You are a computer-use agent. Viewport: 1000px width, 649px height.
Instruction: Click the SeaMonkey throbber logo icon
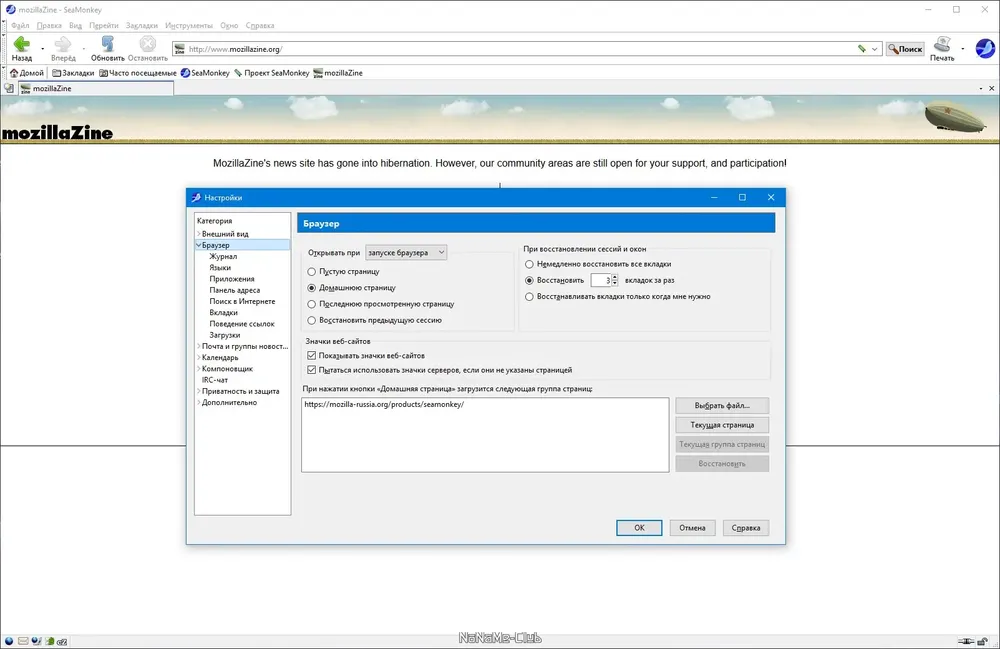coord(985,48)
